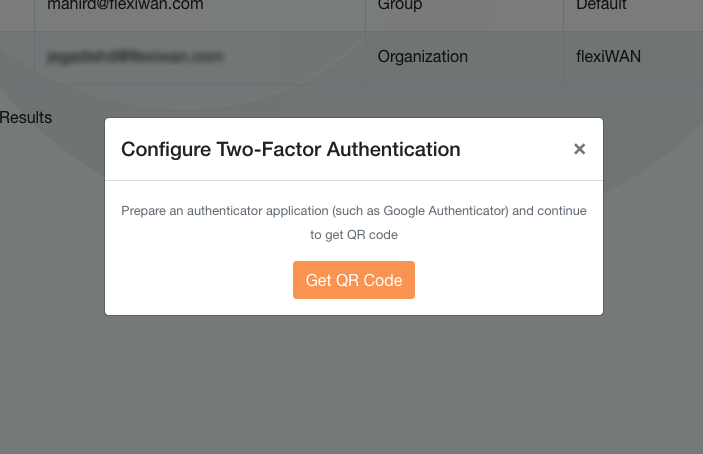Screen dimensions: 703x454
Task: Select the Configure Two-Factor Authentication title
Action: [291, 149]
